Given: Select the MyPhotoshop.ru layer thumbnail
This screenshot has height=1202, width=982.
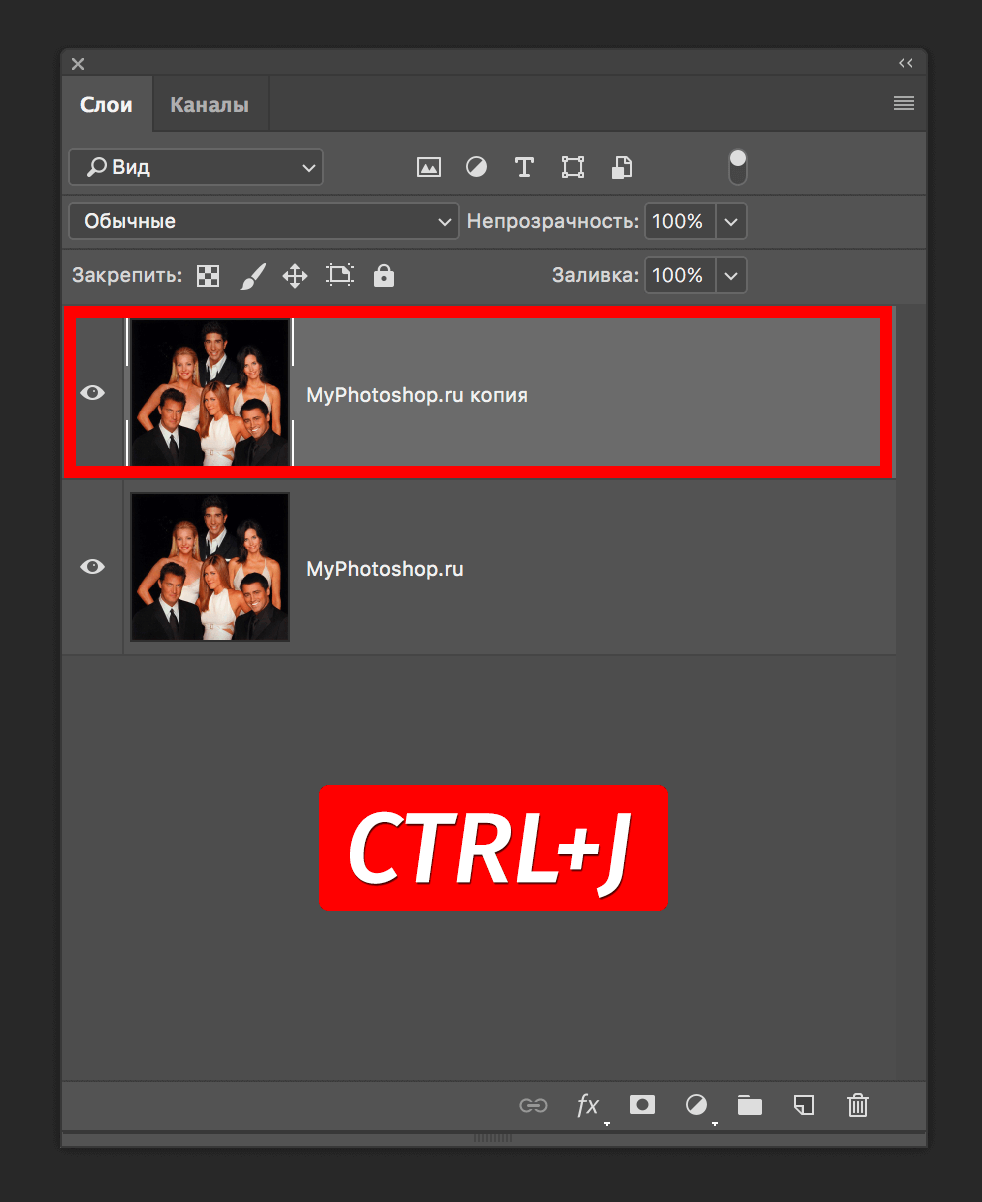Looking at the screenshot, I should pyautogui.click(x=210, y=567).
